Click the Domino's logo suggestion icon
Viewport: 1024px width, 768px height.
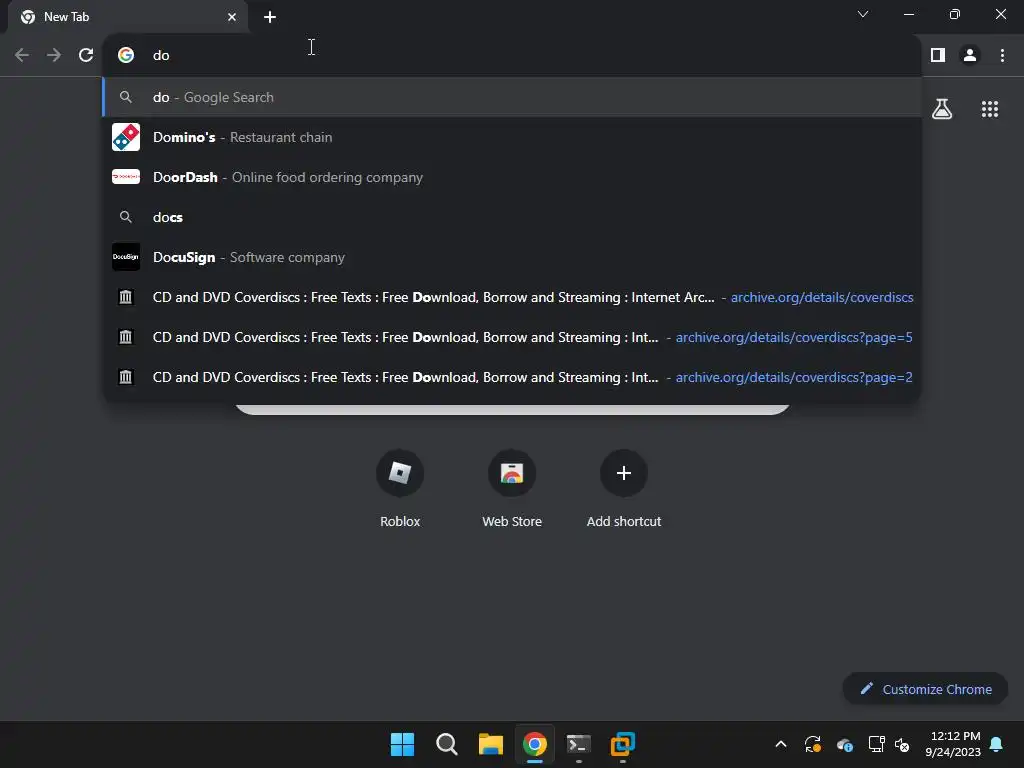(126, 137)
